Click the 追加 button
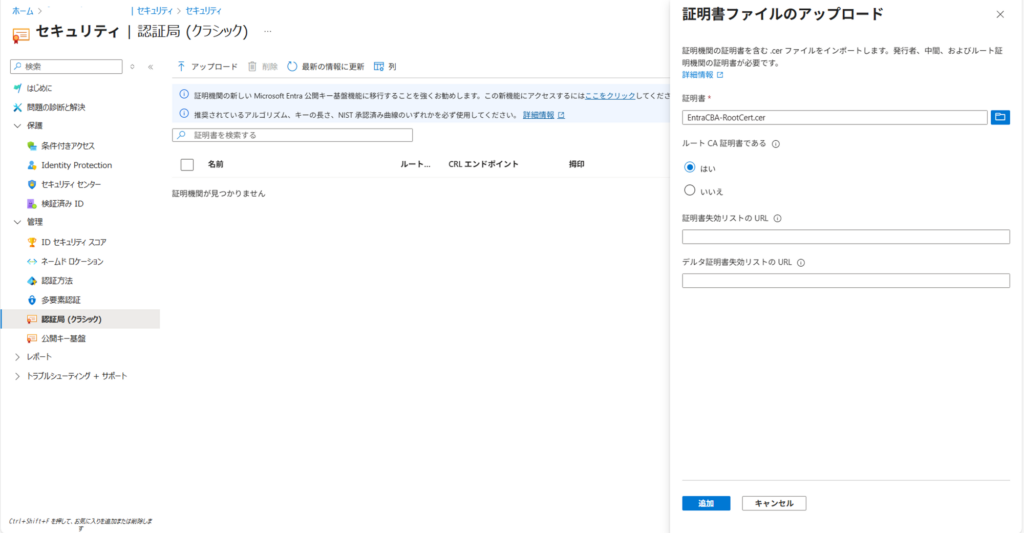The image size is (1024, 533). point(706,503)
